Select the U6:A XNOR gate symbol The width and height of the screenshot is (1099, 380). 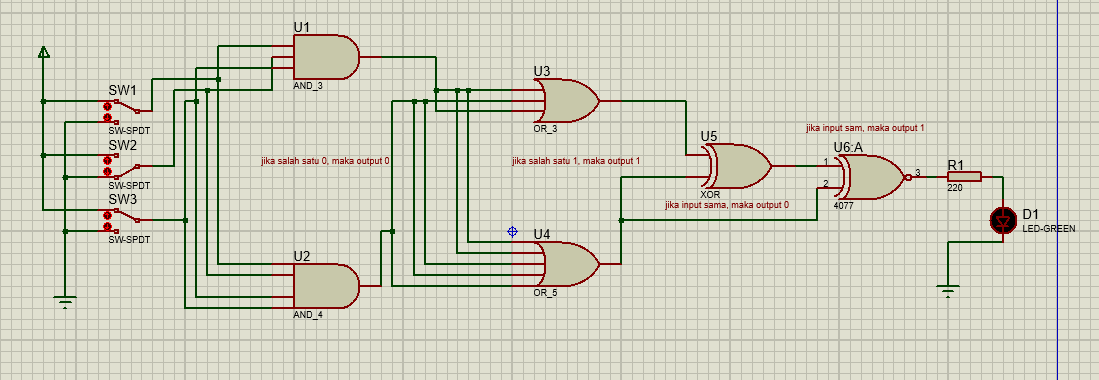[873, 177]
